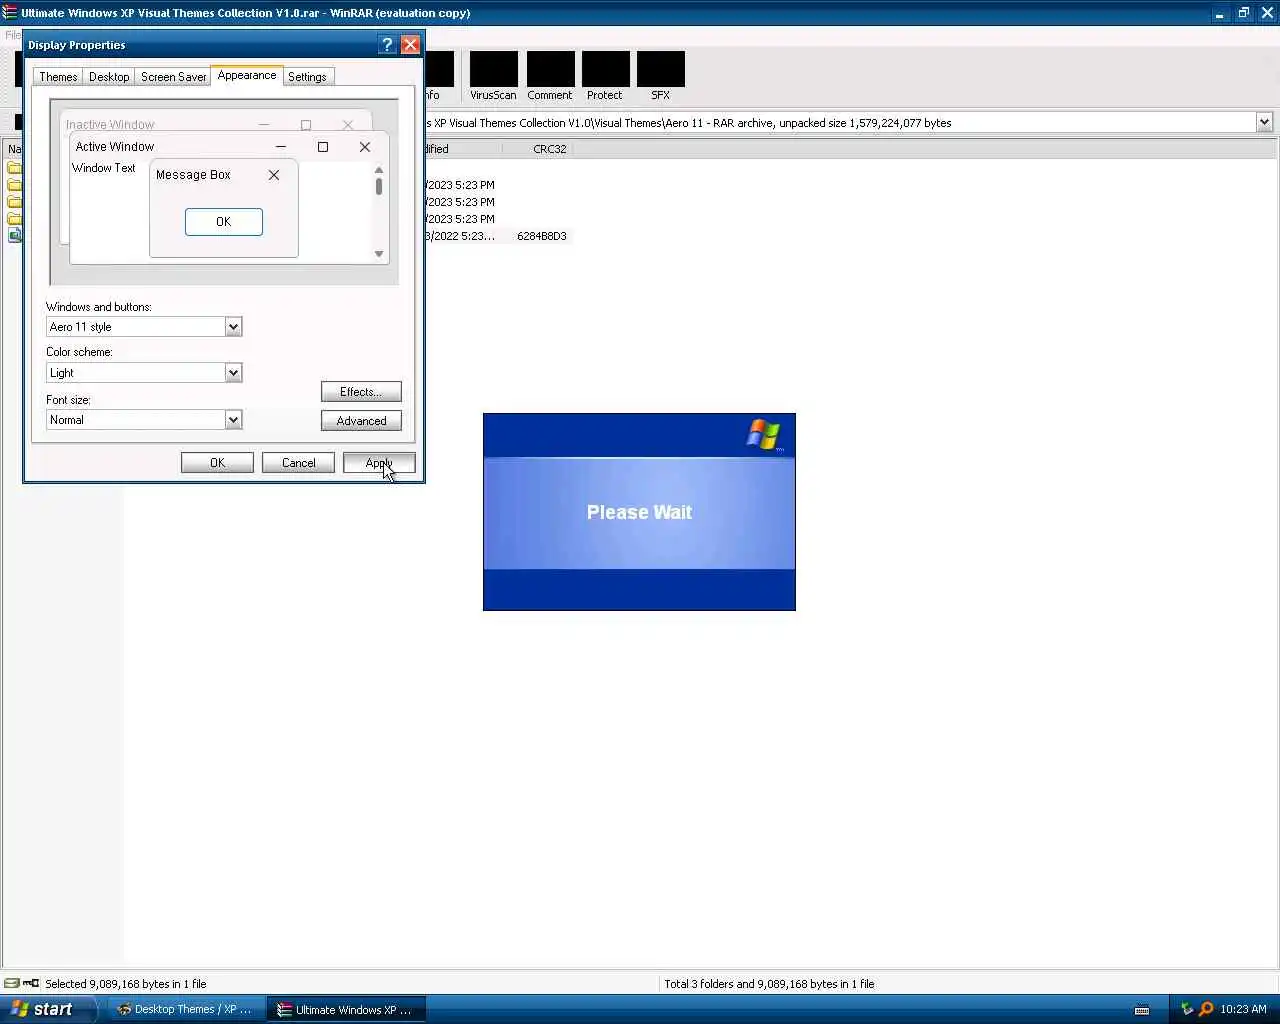
Task: Switch to the Screen Saver tab
Action: pyautogui.click(x=173, y=77)
